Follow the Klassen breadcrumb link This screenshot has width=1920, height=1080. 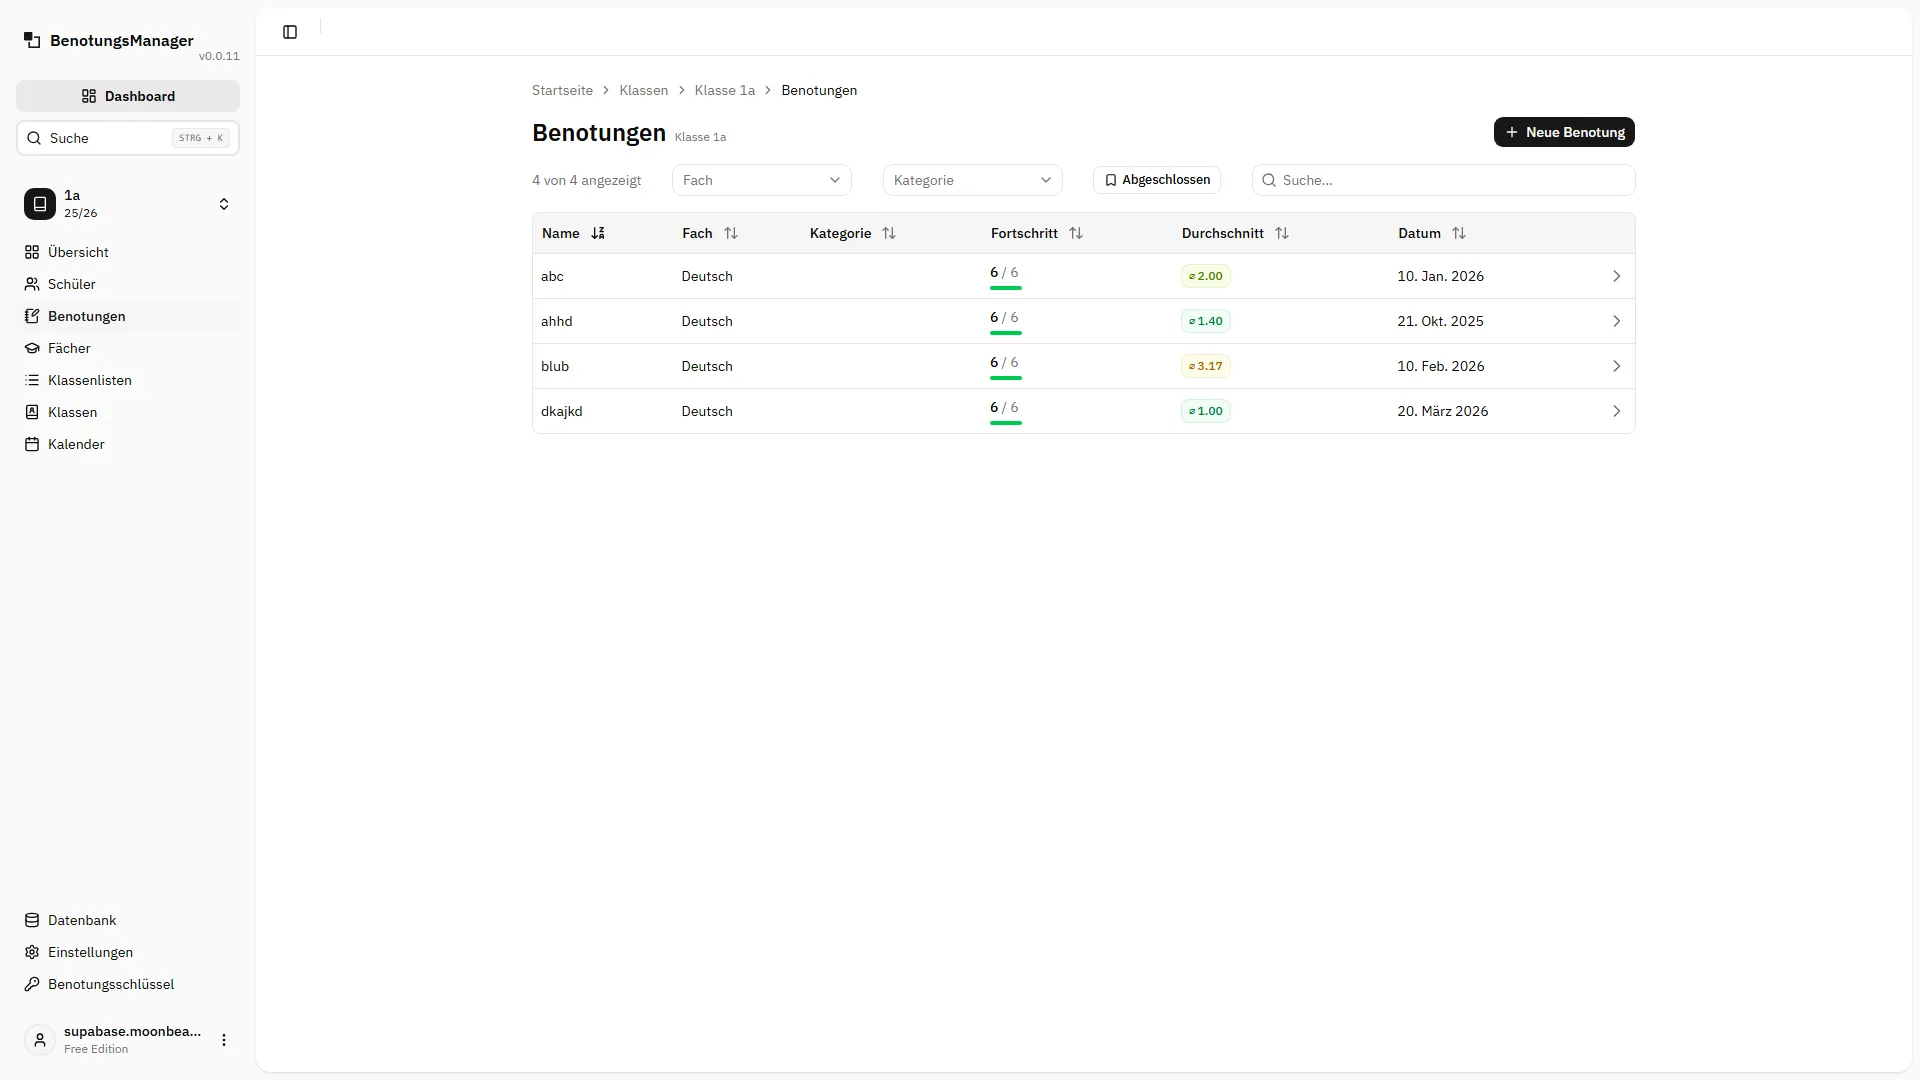(643, 90)
